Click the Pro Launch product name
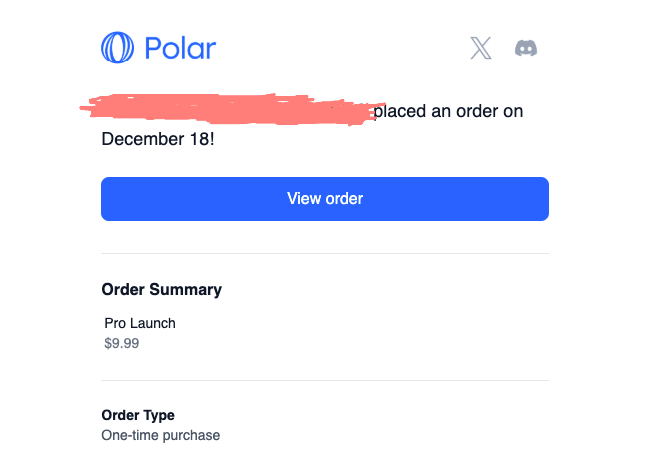 tap(140, 323)
